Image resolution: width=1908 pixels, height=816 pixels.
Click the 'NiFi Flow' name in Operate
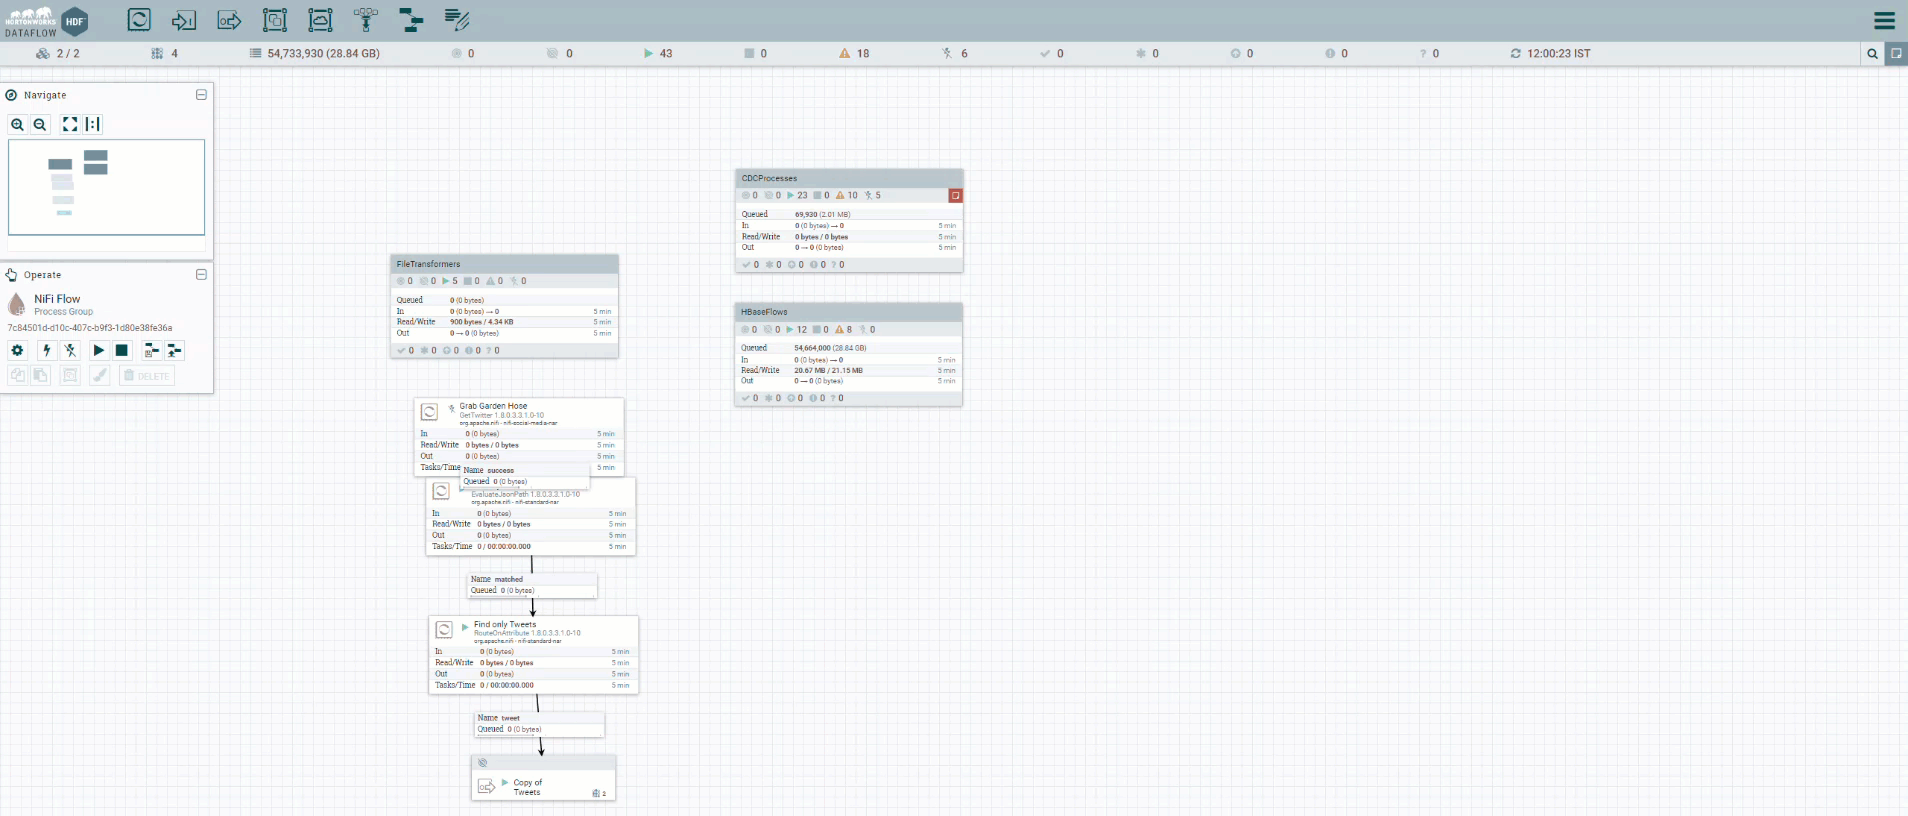57,299
